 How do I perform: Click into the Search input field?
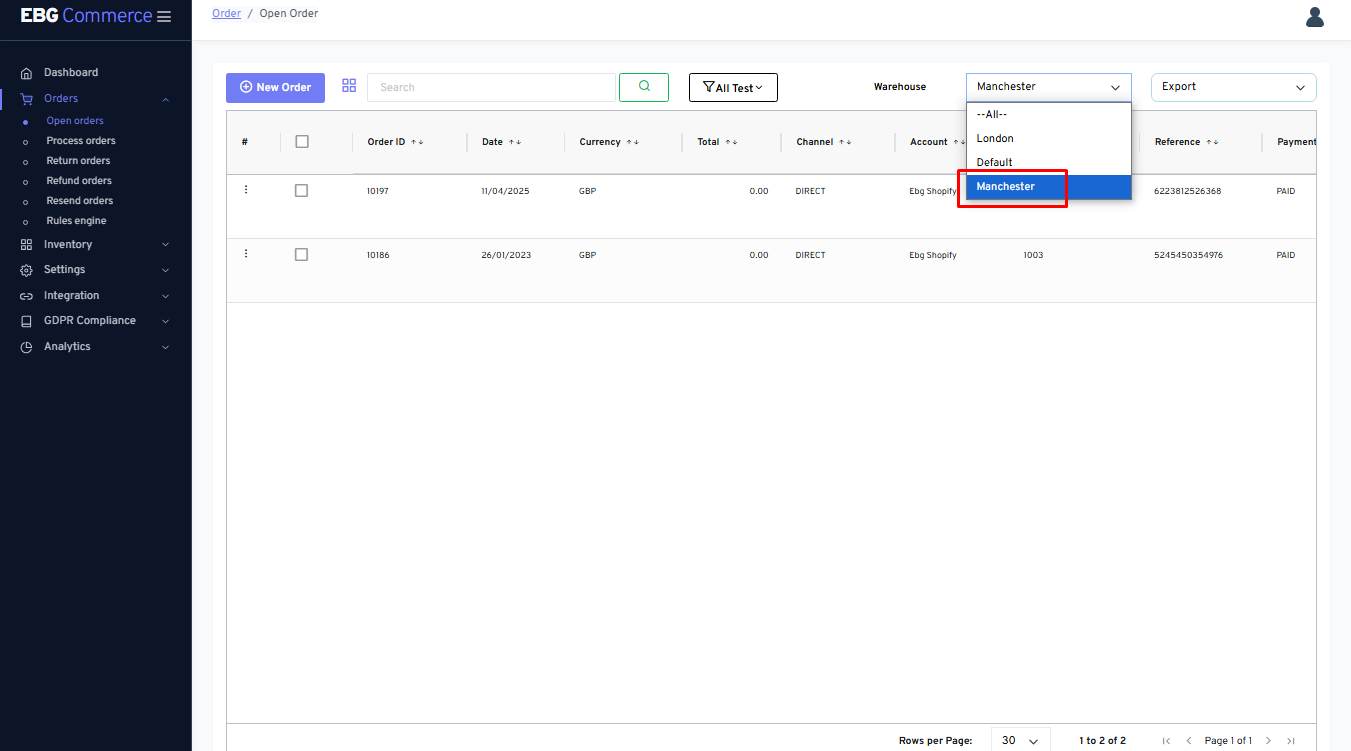491,88
